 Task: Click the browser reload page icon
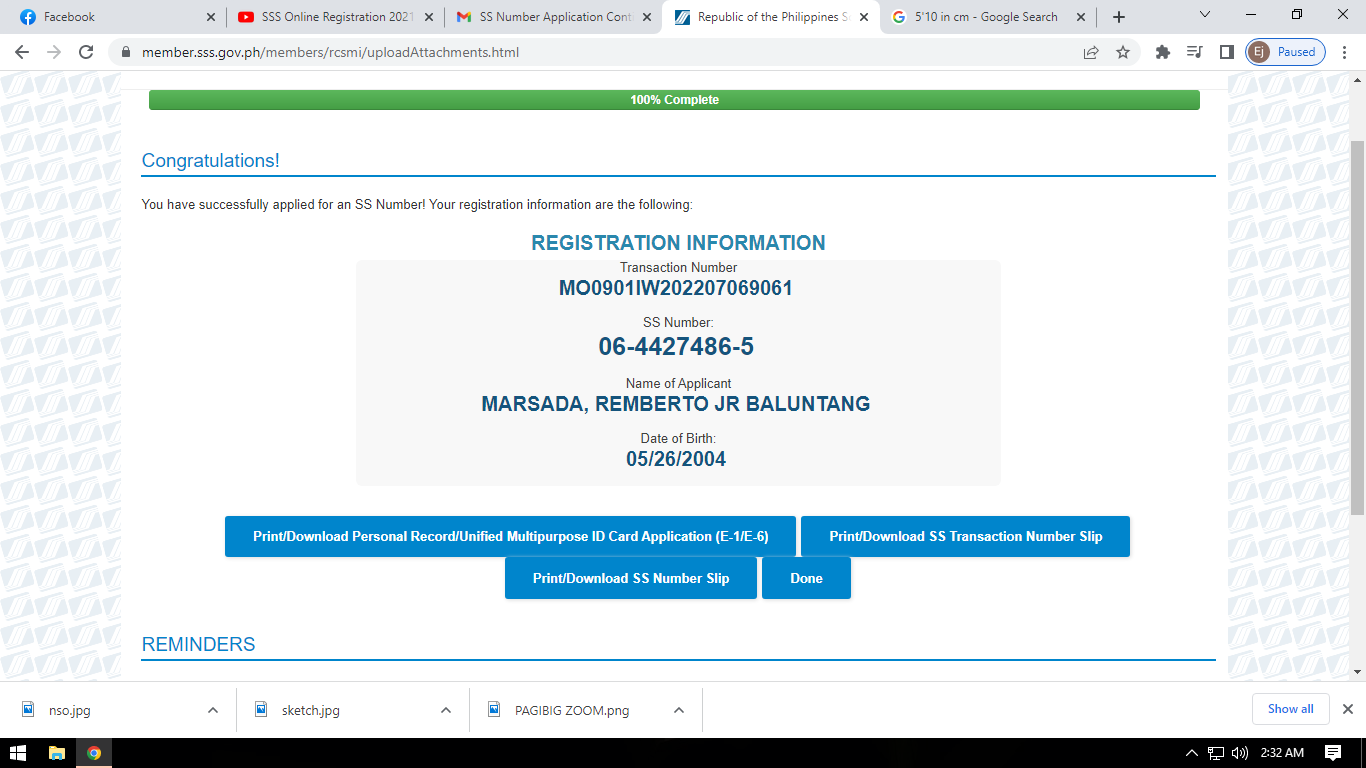tap(86, 52)
